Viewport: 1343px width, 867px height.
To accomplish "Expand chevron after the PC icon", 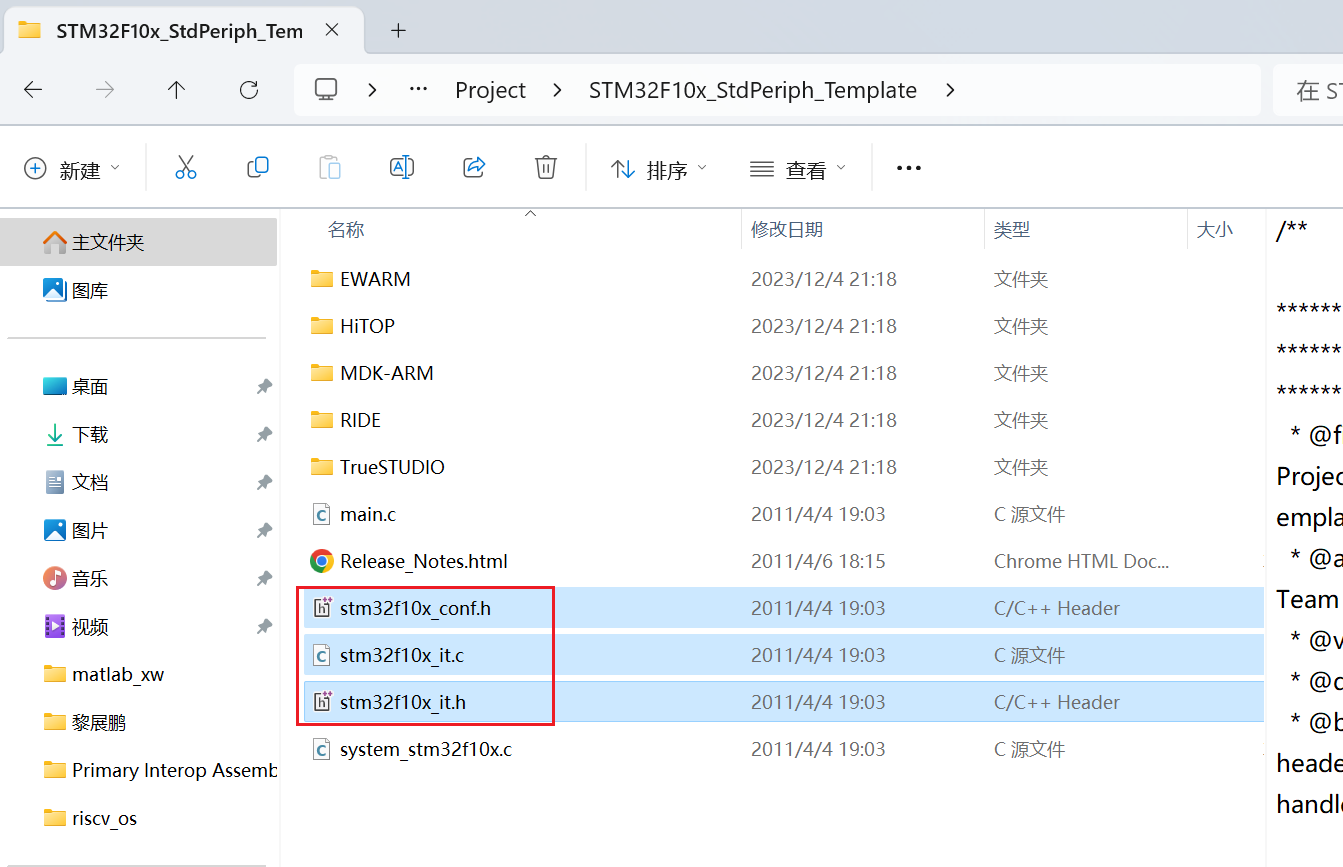I will [372, 90].
